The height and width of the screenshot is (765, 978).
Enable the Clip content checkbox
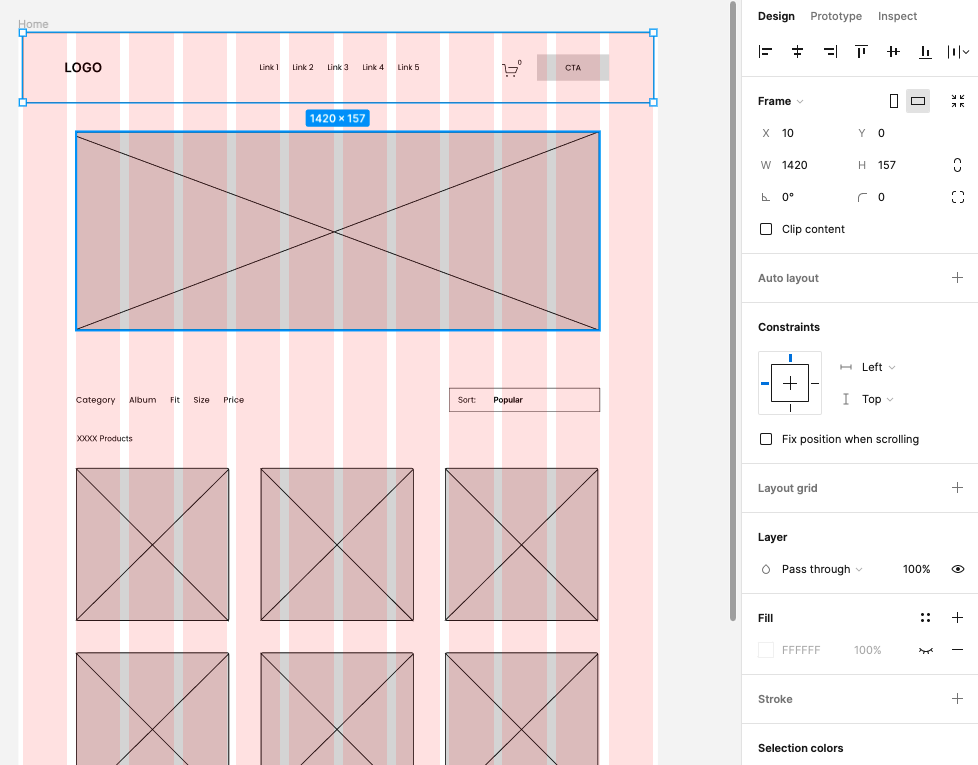[766, 229]
